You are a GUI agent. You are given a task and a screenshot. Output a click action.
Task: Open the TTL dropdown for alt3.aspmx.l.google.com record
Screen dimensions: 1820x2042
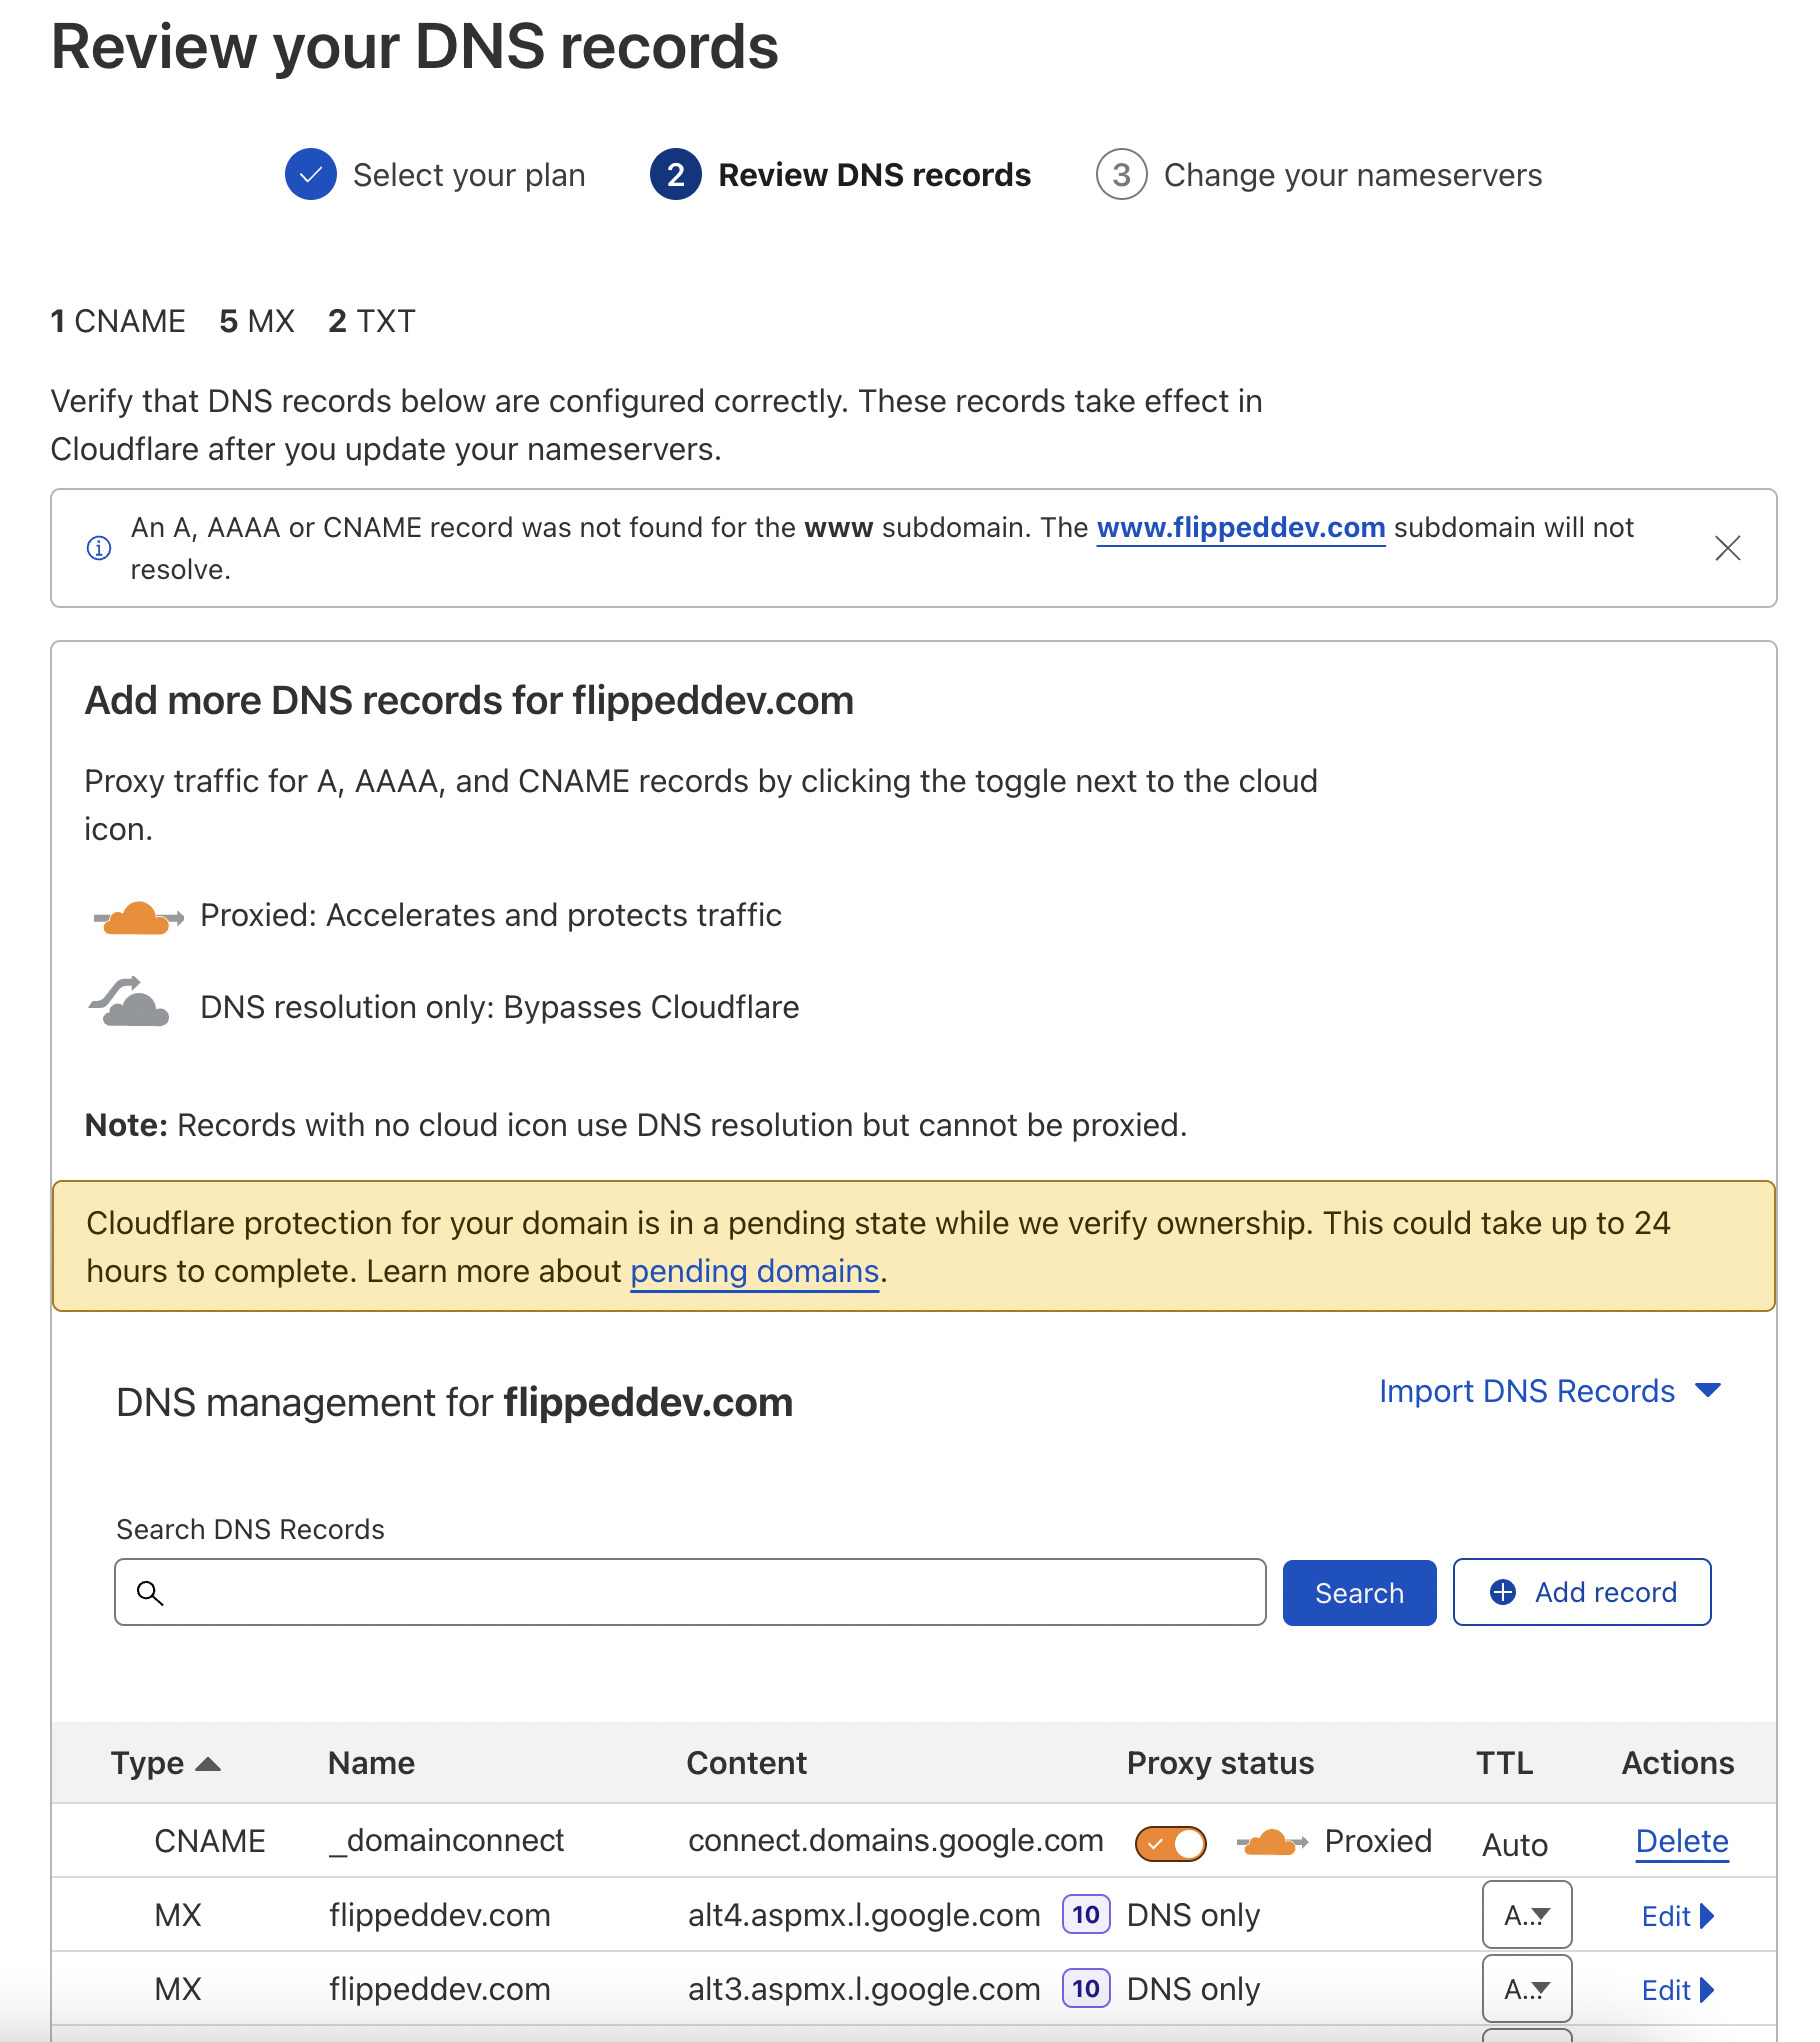pyautogui.click(x=1527, y=1988)
